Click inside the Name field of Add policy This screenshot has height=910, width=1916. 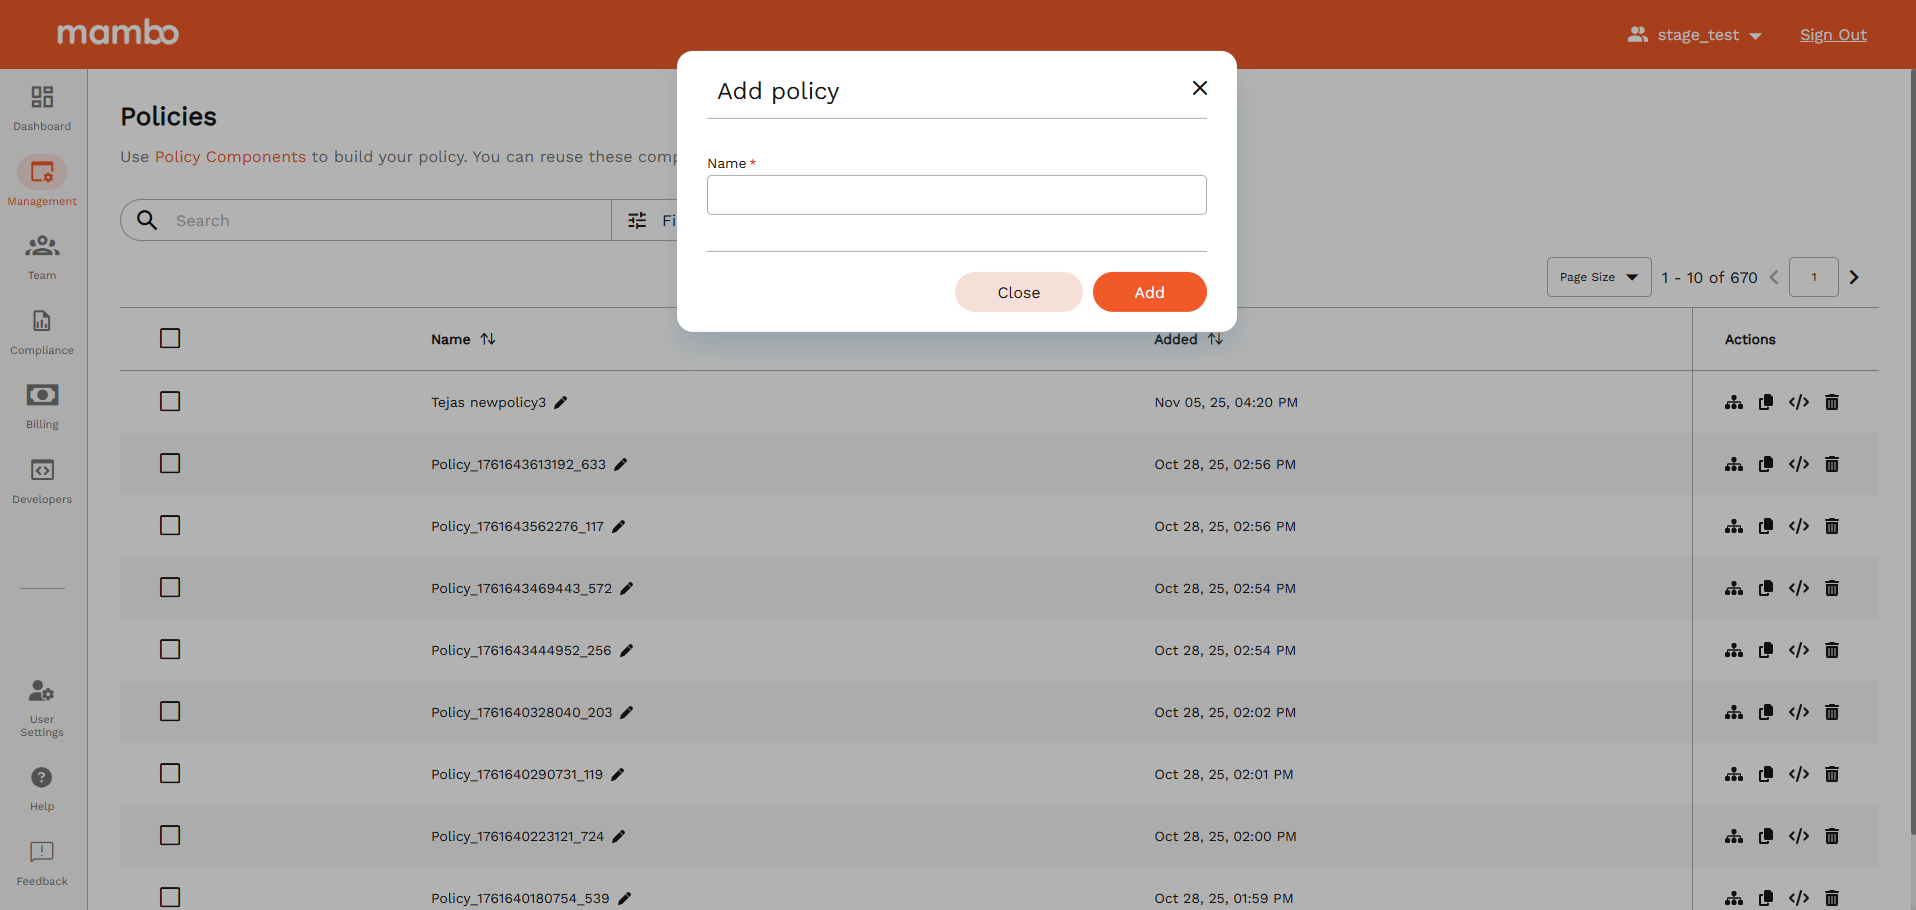pos(955,195)
